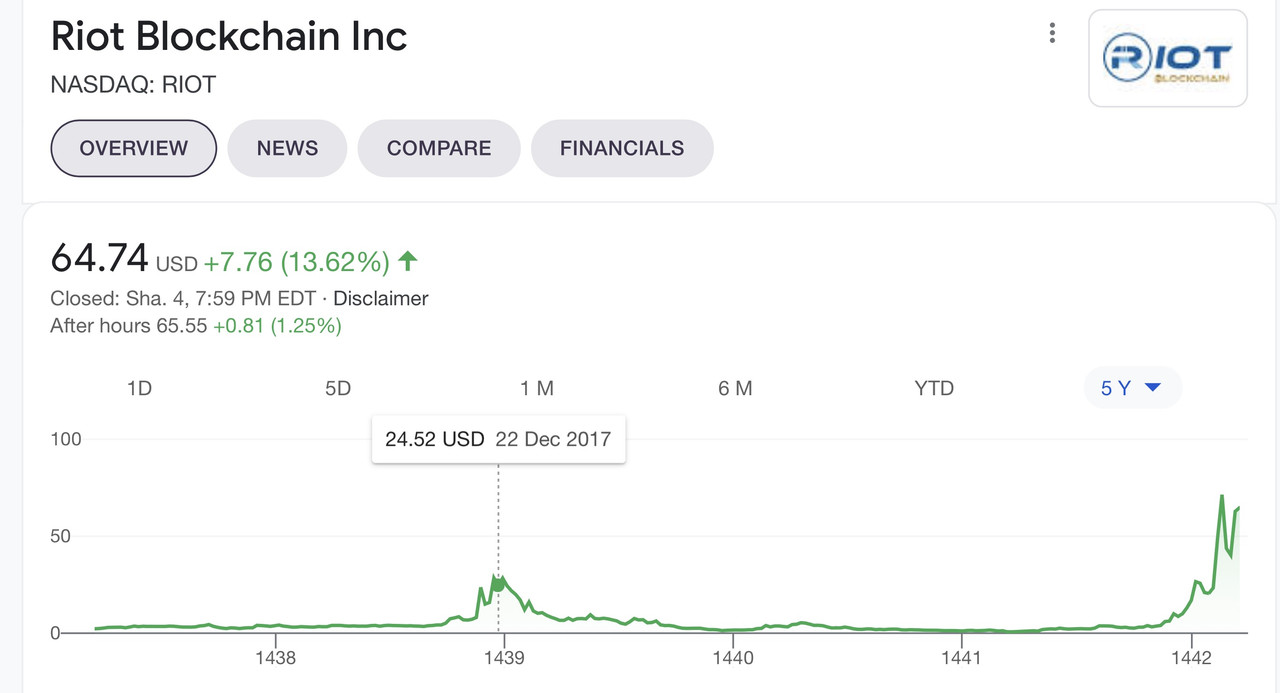Open the Disclaimer link
This screenshot has width=1280, height=693.
380,298
